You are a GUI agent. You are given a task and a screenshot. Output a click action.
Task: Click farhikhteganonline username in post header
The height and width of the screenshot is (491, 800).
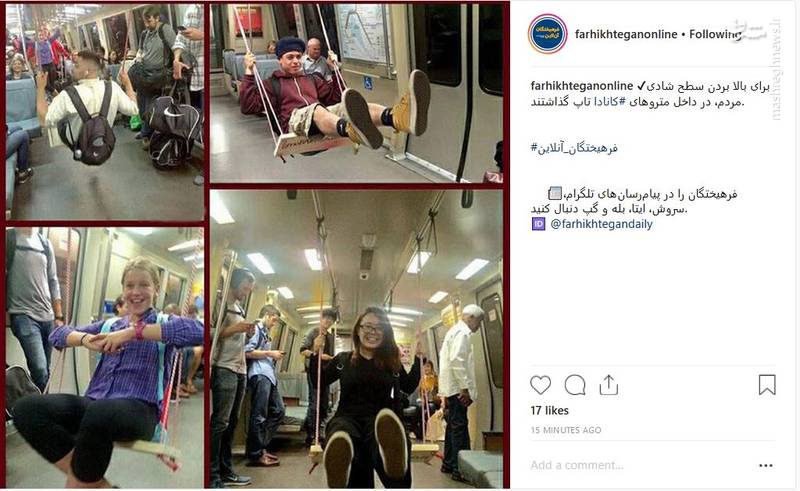[x=626, y=34]
